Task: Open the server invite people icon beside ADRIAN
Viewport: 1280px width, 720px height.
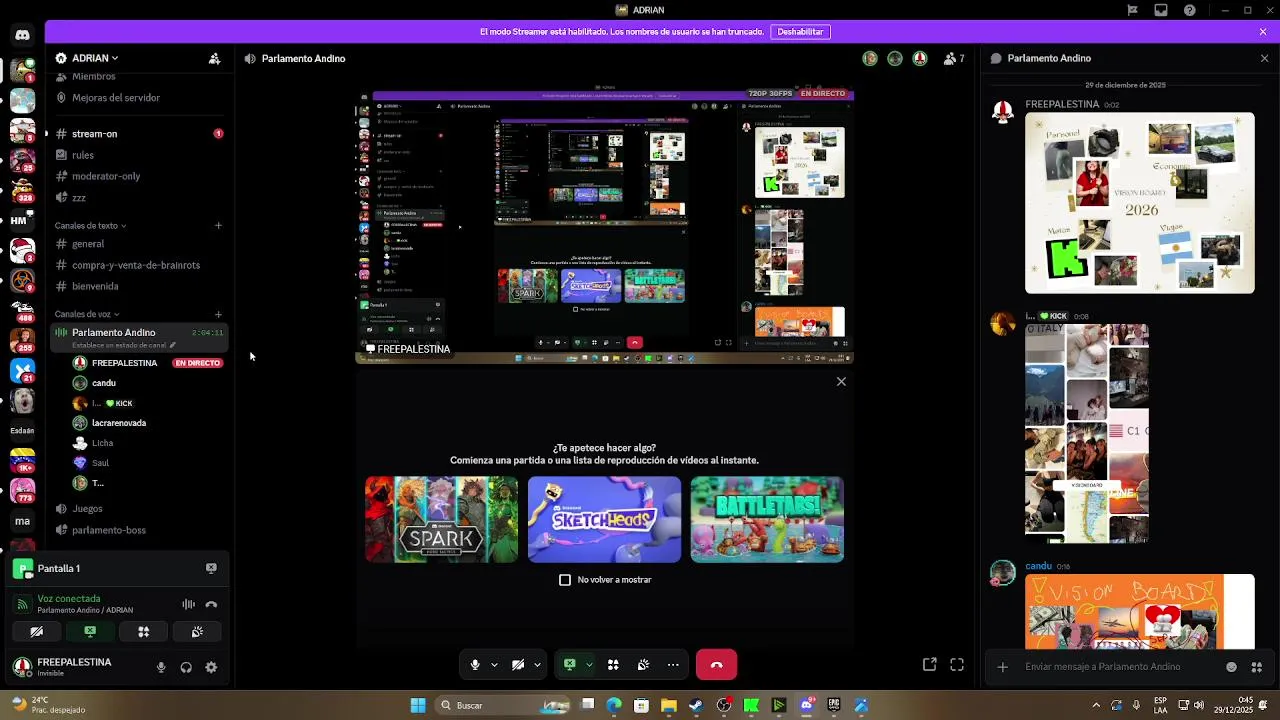Action: tap(214, 58)
